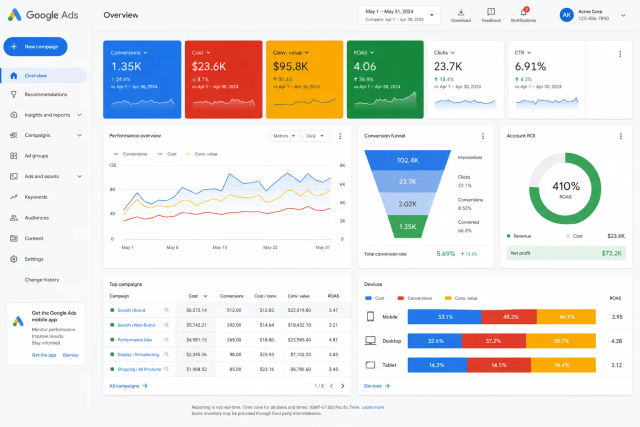Screen dimensions: 640x427
Task: Click the Feedback icon in header
Action: [491, 12]
